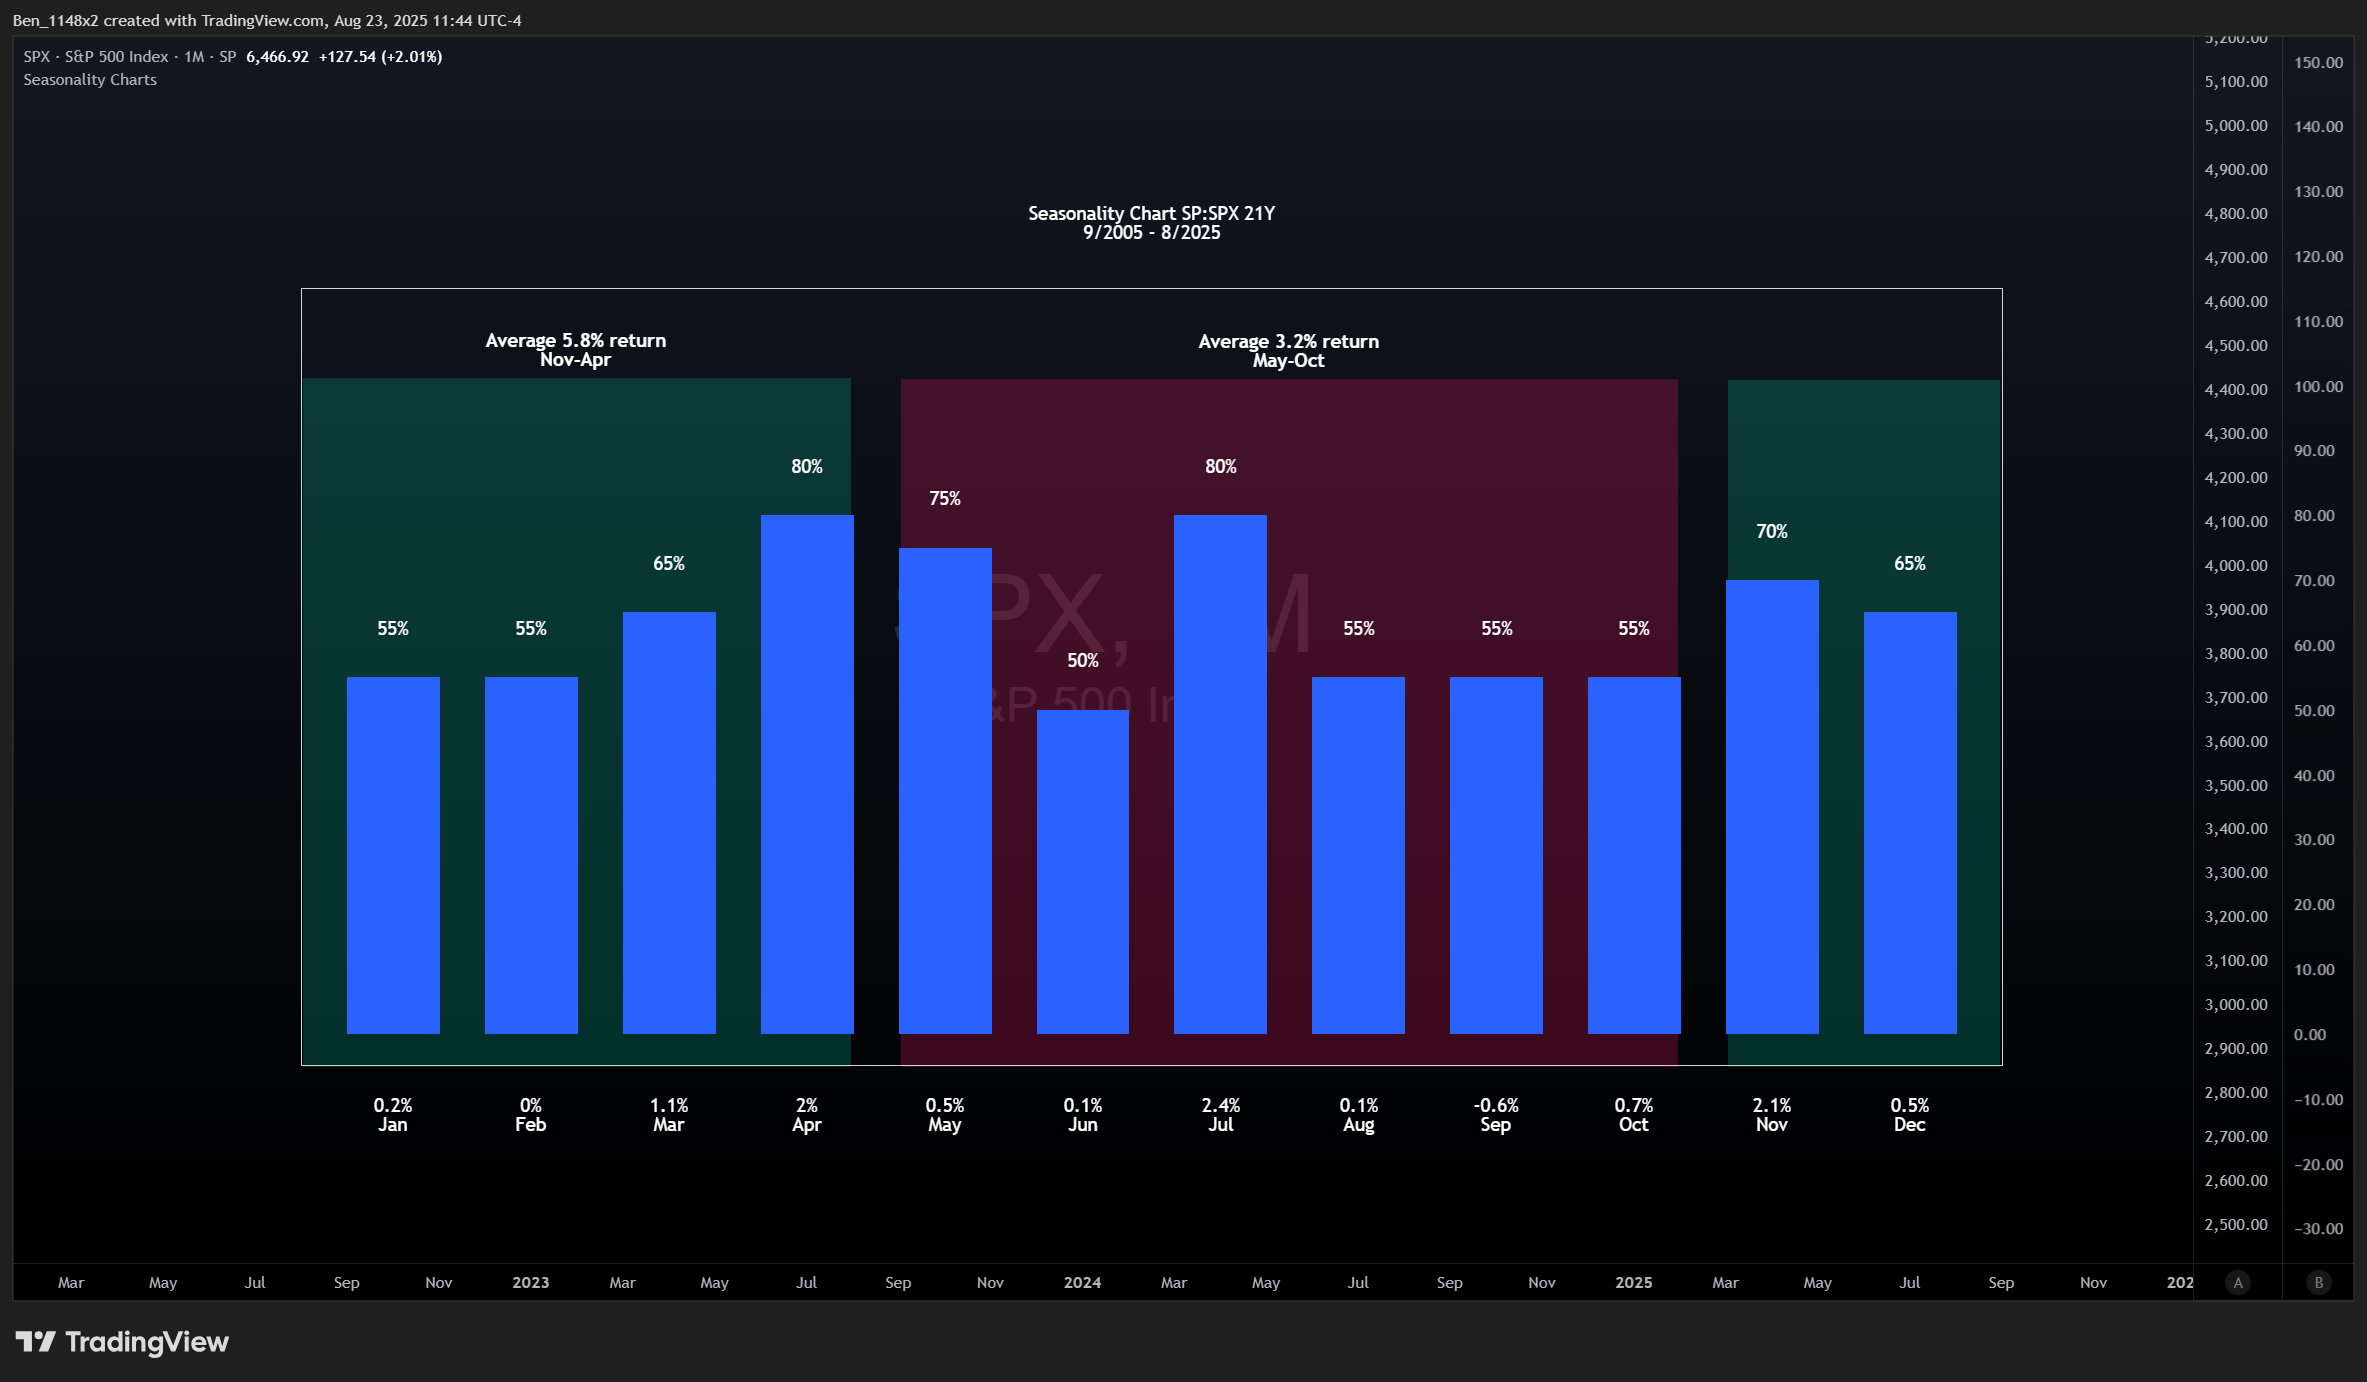The height and width of the screenshot is (1382, 2367).
Task: Click the Average 5.8% return Nov-Apr label
Action: coord(575,350)
